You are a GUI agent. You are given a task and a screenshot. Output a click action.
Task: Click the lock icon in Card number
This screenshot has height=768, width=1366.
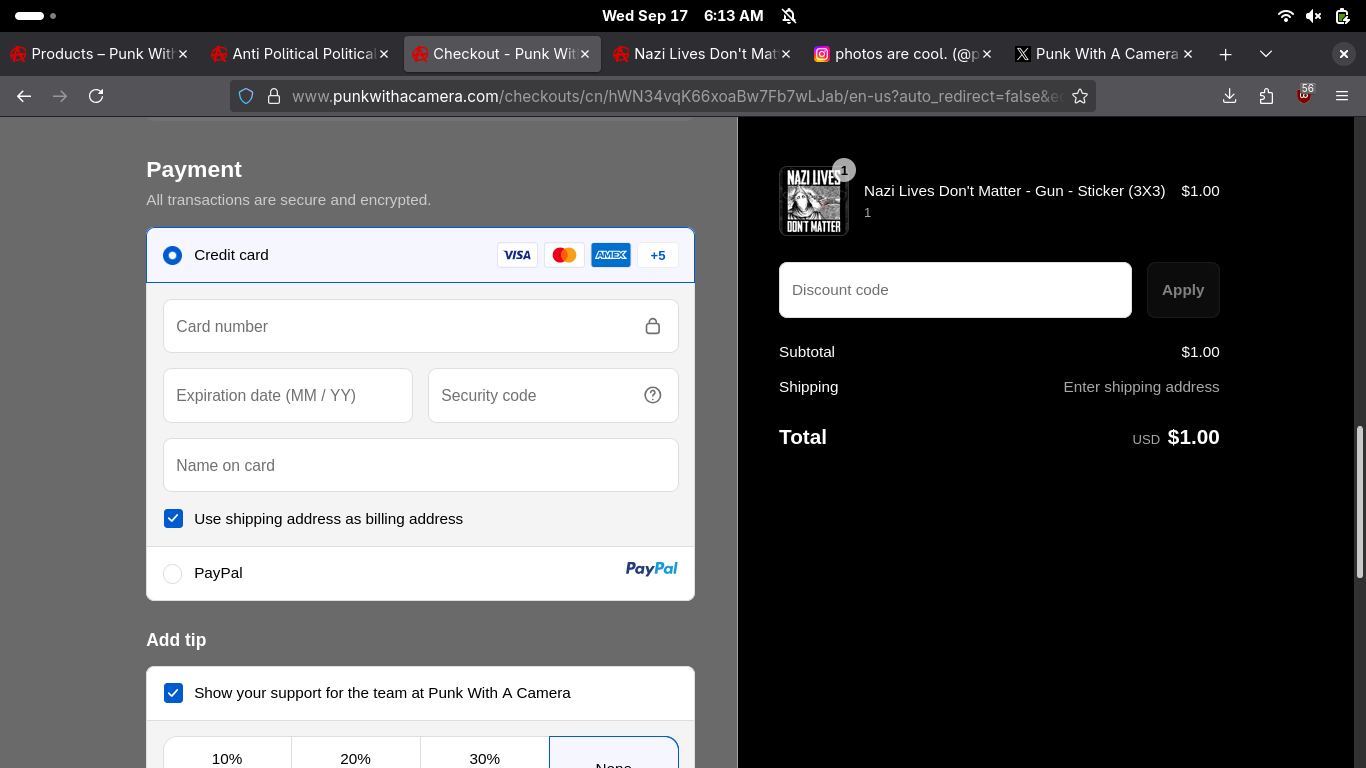coord(653,326)
